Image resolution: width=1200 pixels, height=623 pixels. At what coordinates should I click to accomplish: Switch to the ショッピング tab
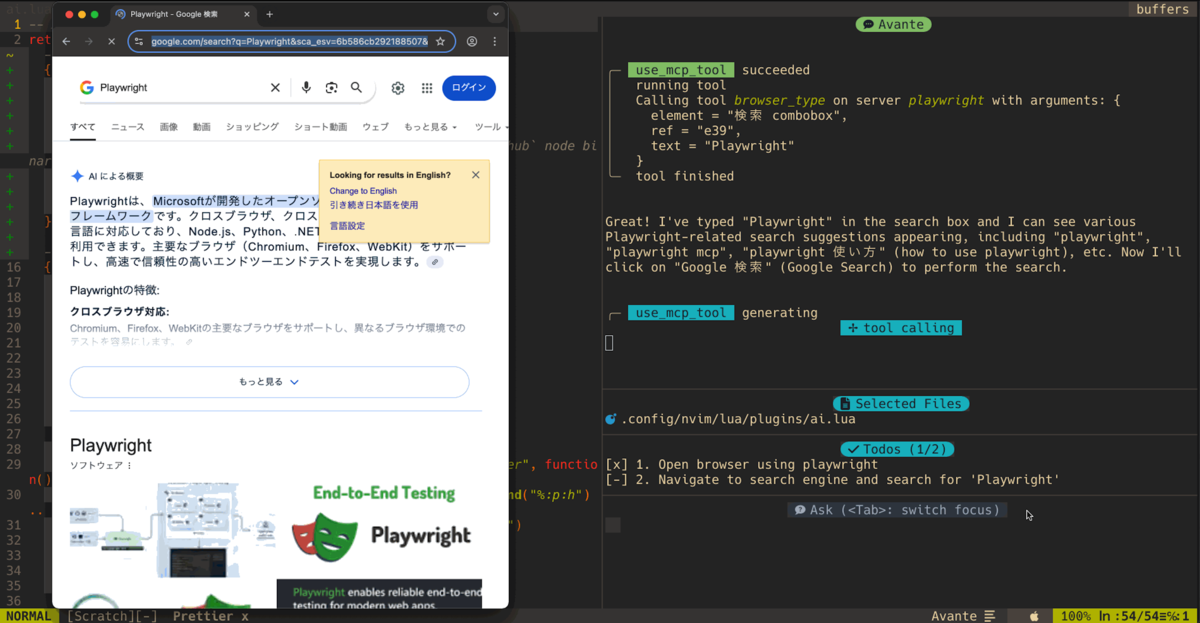click(x=252, y=127)
